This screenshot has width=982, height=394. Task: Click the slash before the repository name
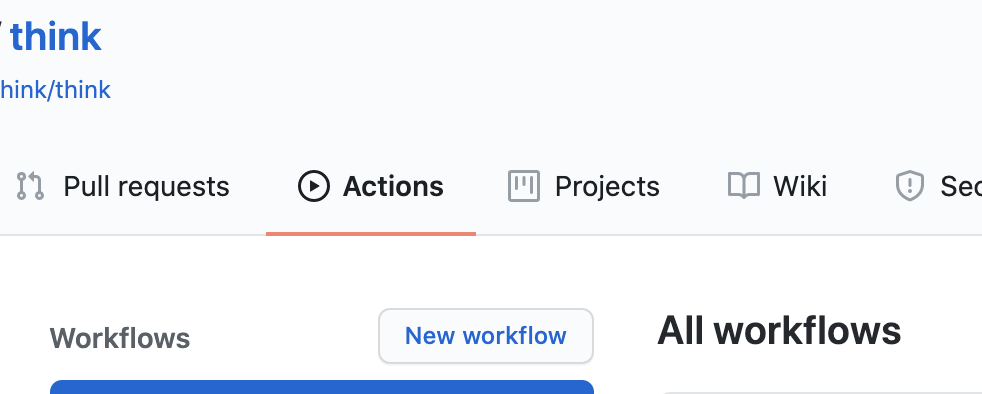click(x=3, y=36)
